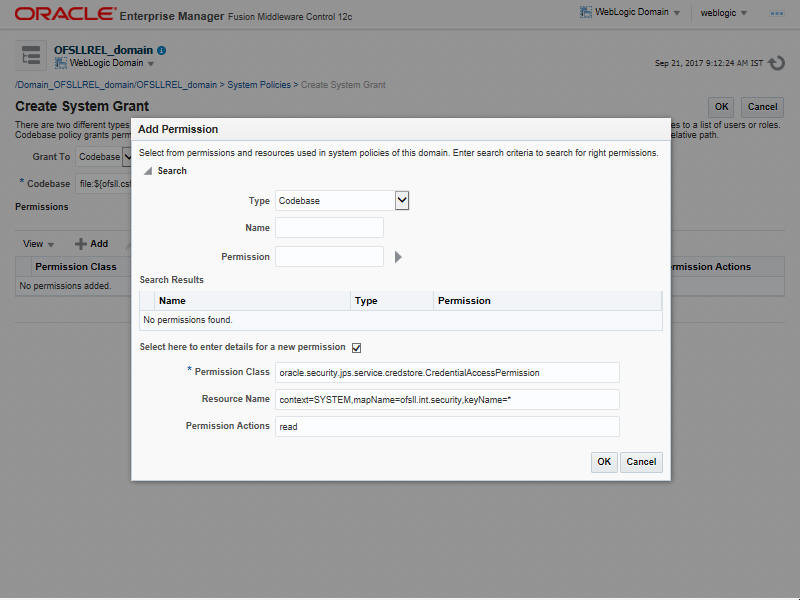
Task: Click the page-level Cancel button for Create System Grant
Action: (x=762, y=107)
